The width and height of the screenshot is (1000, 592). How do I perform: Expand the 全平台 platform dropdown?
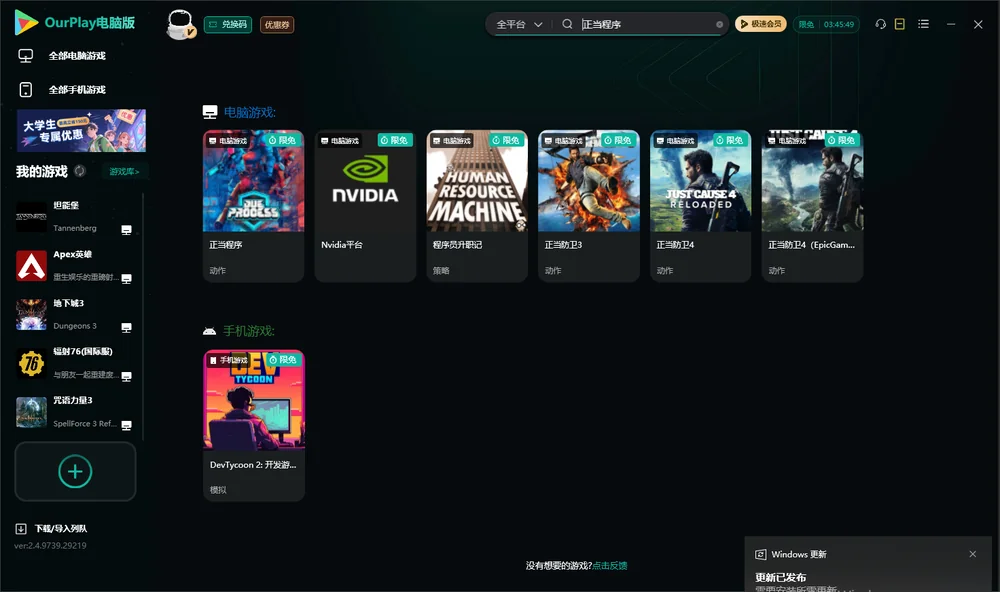click(x=519, y=24)
